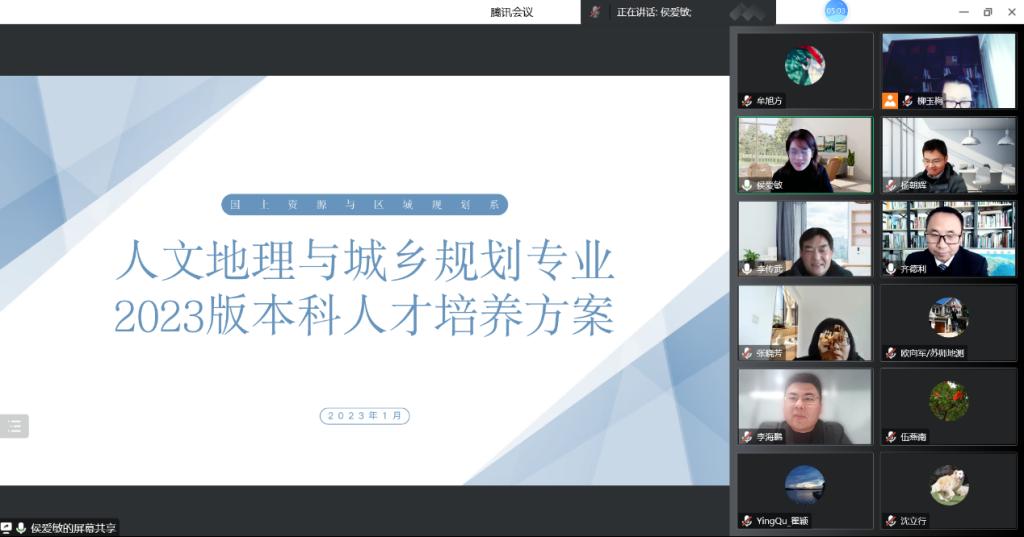Toggle the microphone icon next to 齐德利
This screenshot has height=537, width=1024.
click(x=891, y=269)
